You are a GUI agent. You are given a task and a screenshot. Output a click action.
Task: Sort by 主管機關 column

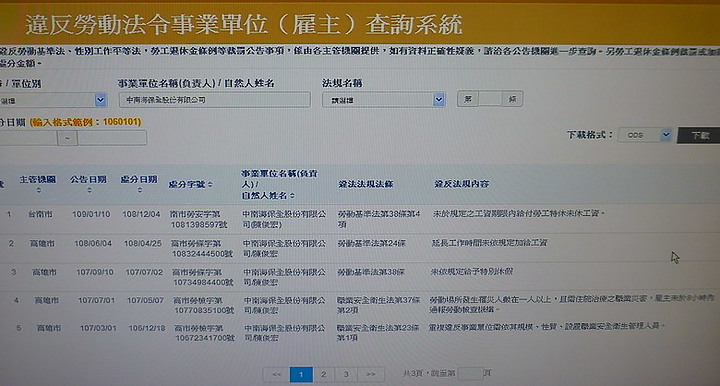pos(38,184)
